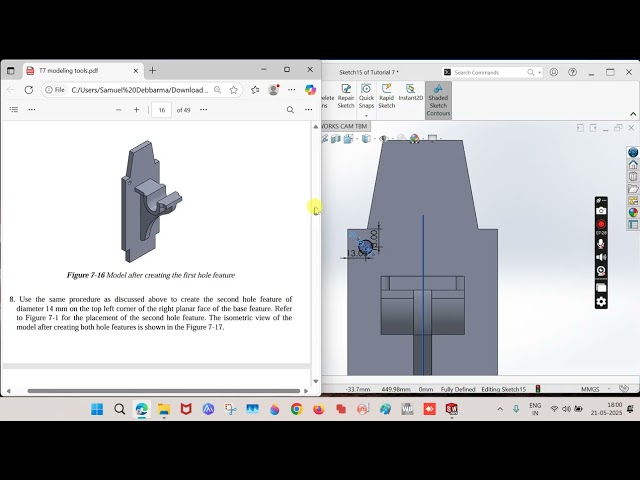Click Fully Defined in the status bar

458,389
